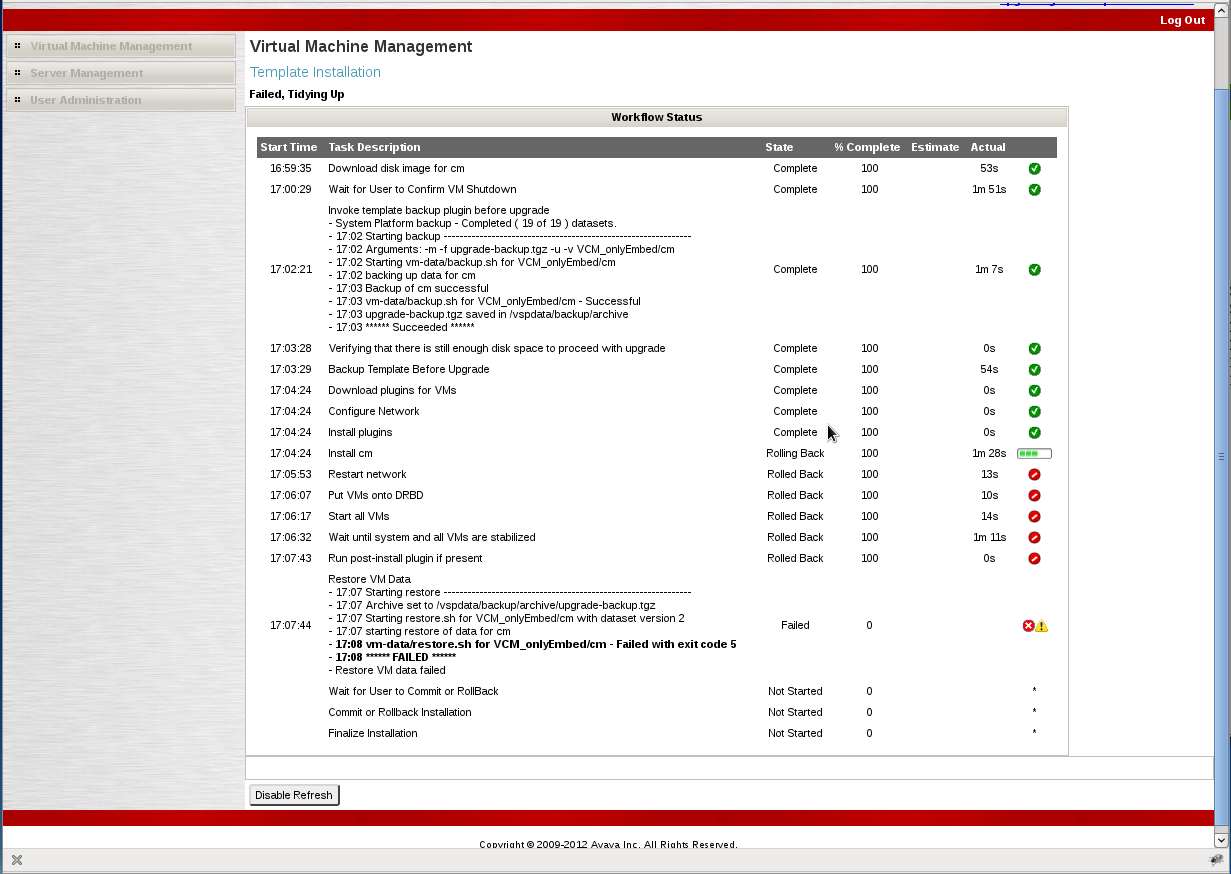Click "Configure Network" task text
1231x874 pixels.
pyautogui.click(x=374, y=412)
